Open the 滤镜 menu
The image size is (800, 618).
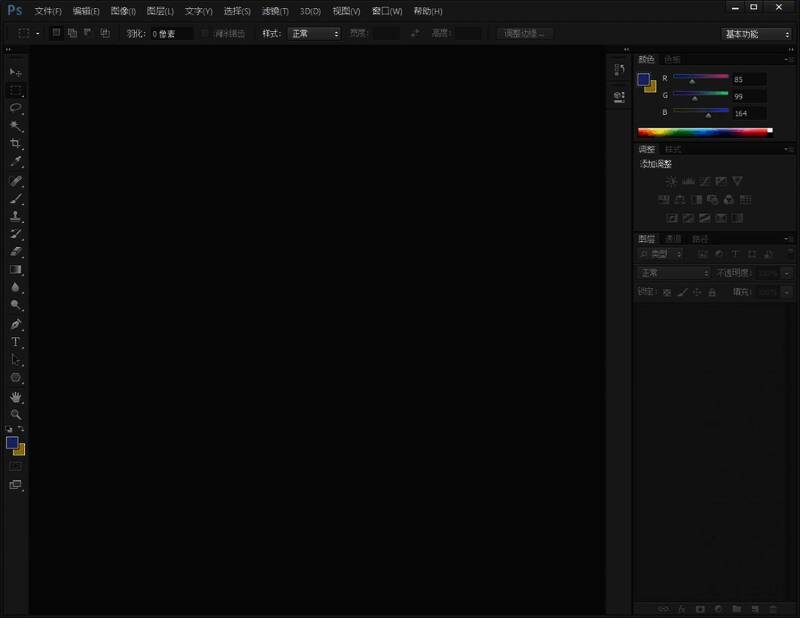point(275,11)
